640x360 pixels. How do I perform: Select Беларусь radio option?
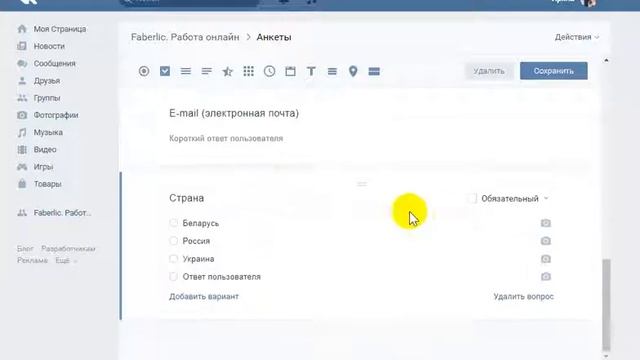[173, 223]
